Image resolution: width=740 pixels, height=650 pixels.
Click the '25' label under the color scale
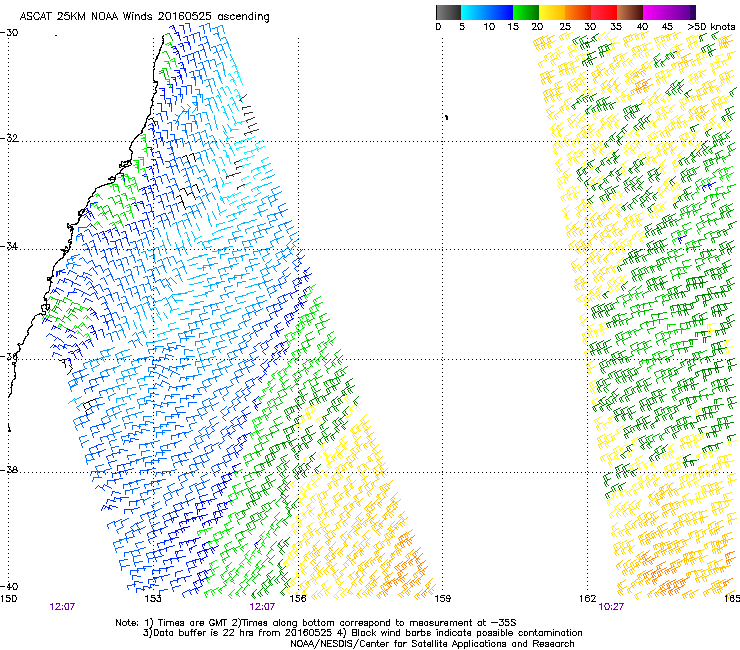click(x=564, y=27)
